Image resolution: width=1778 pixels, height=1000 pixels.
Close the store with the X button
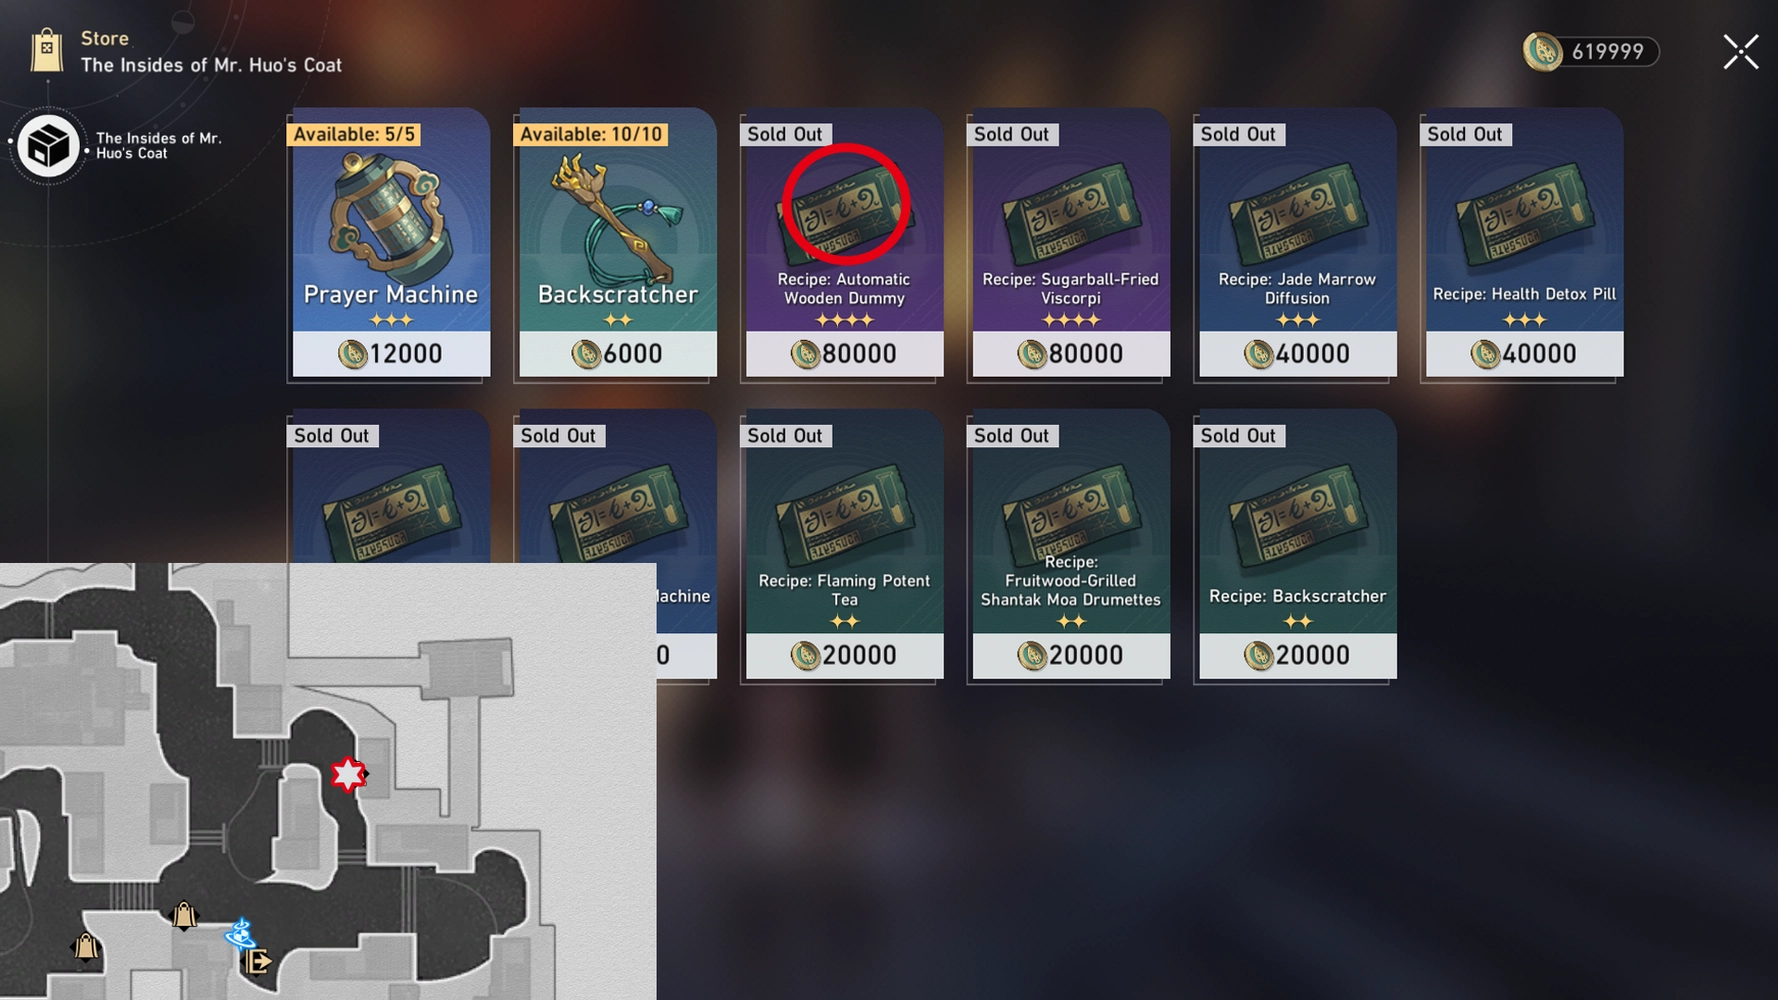(1741, 52)
